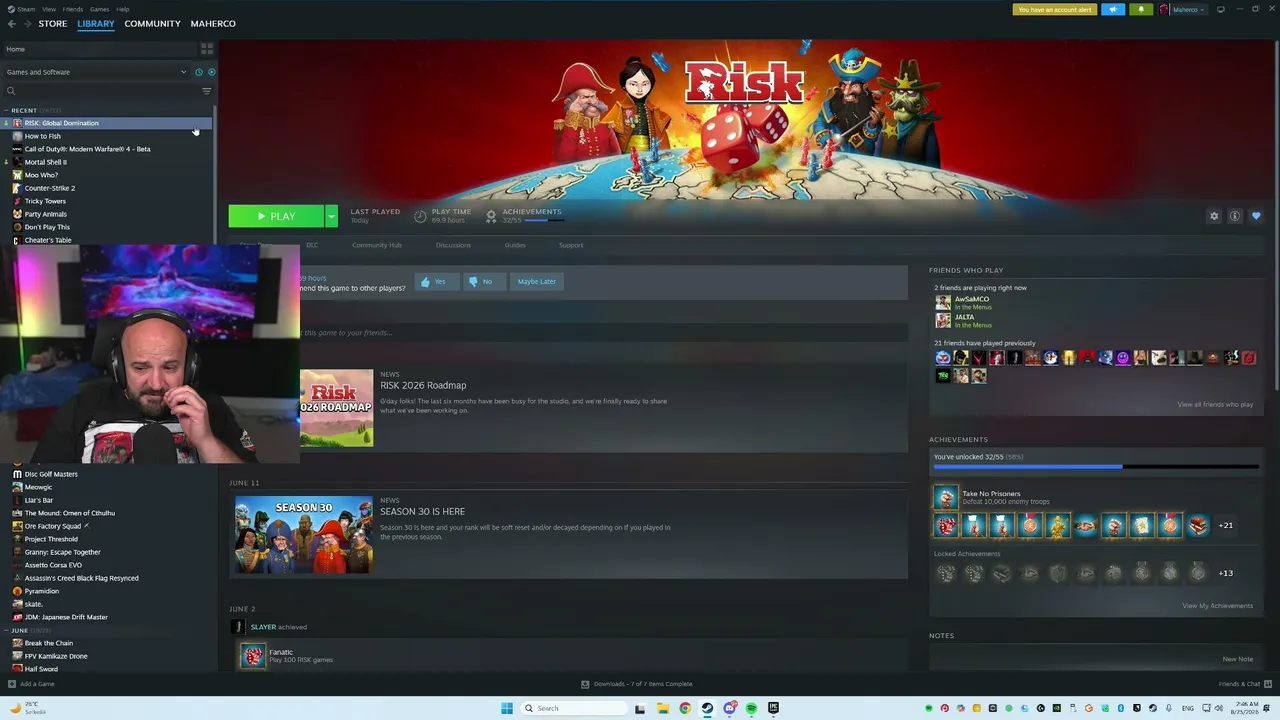Go forward with the right arrow
This screenshot has width=1280, height=720.
(x=27, y=24)
